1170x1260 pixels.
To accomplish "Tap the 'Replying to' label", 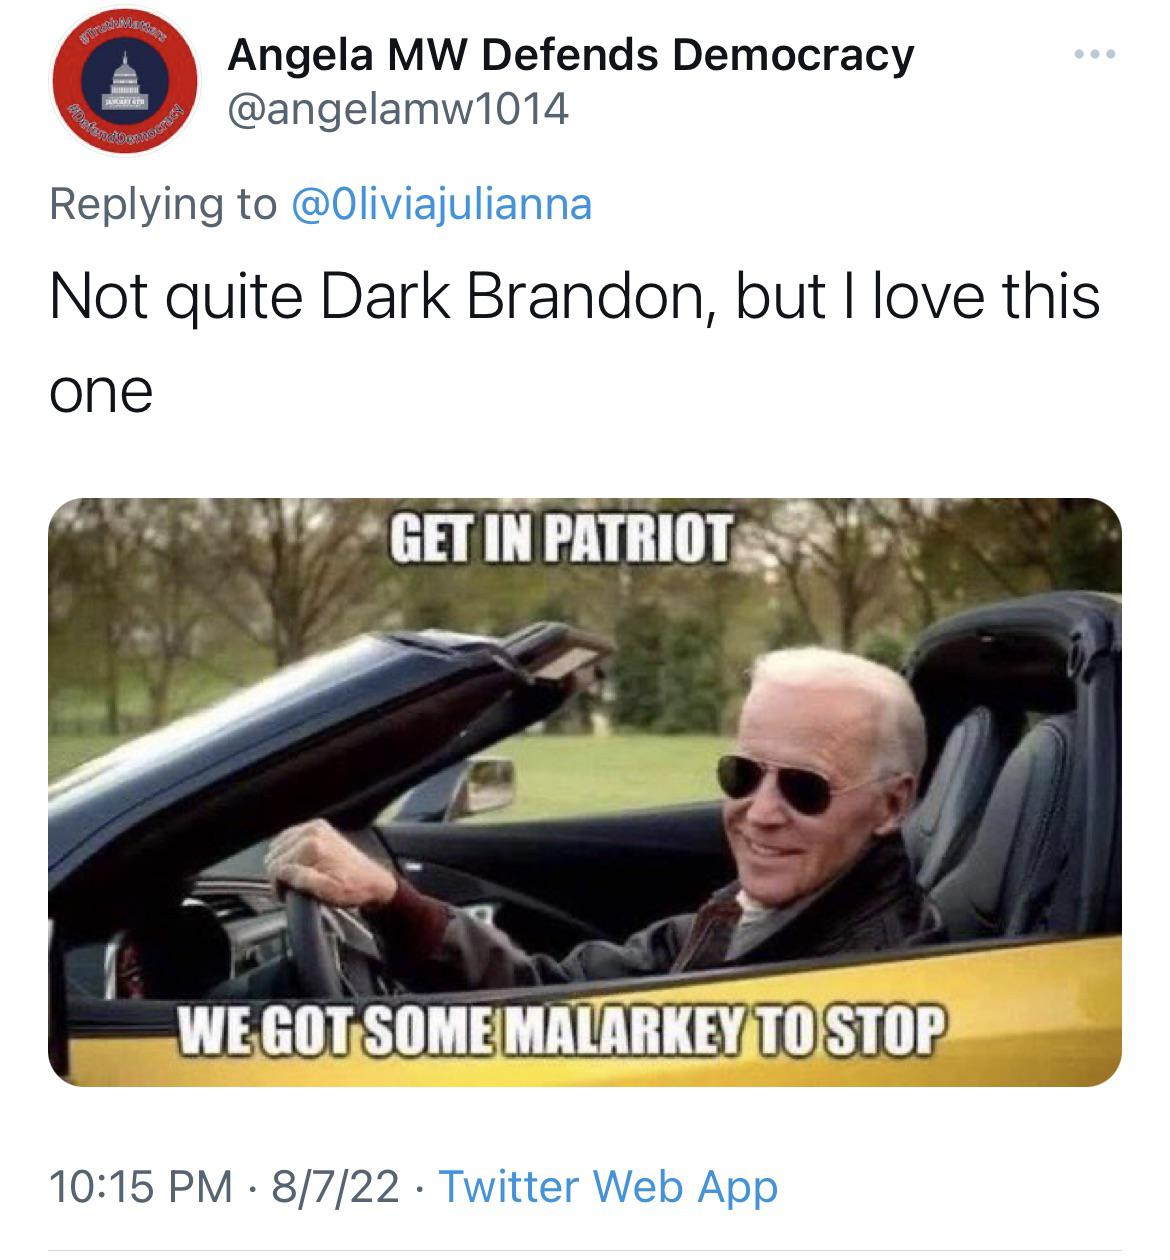I will [x=163, y=204].
